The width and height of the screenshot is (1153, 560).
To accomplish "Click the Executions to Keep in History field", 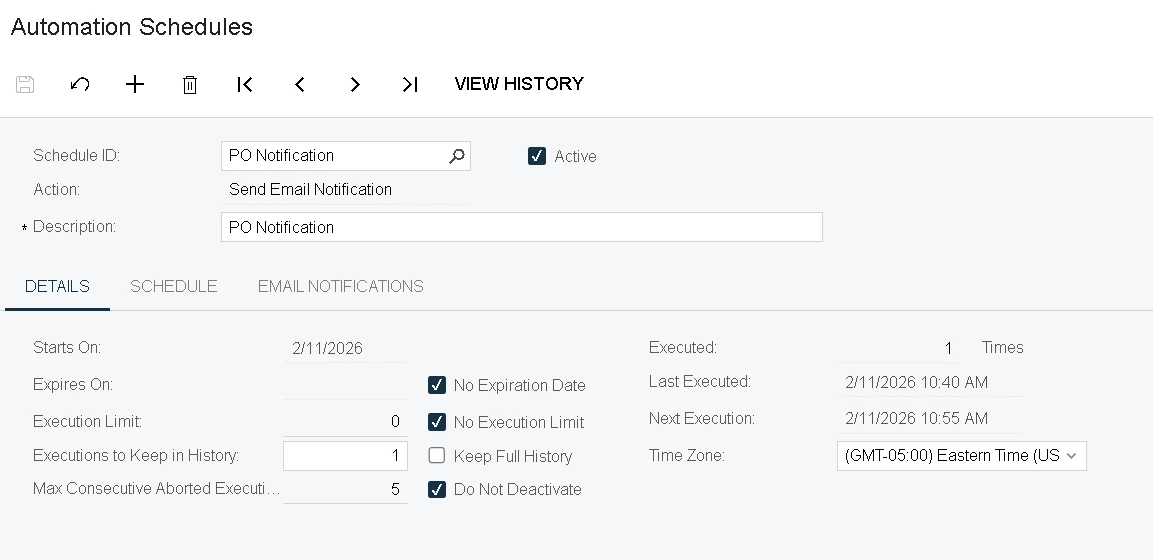I will point(345,456).
